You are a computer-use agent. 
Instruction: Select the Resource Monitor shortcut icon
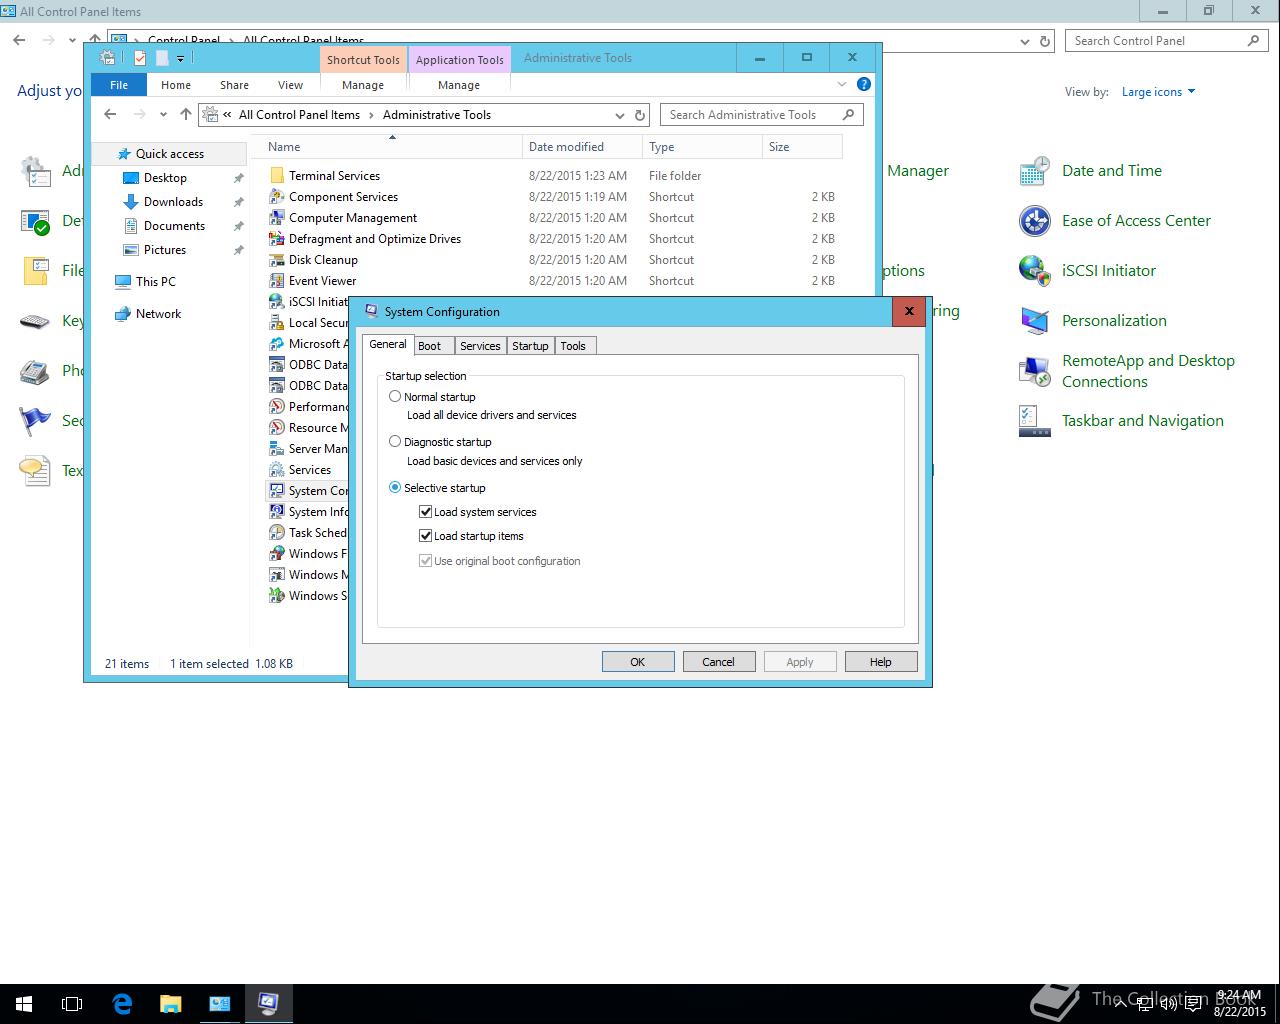pos(277,428)
